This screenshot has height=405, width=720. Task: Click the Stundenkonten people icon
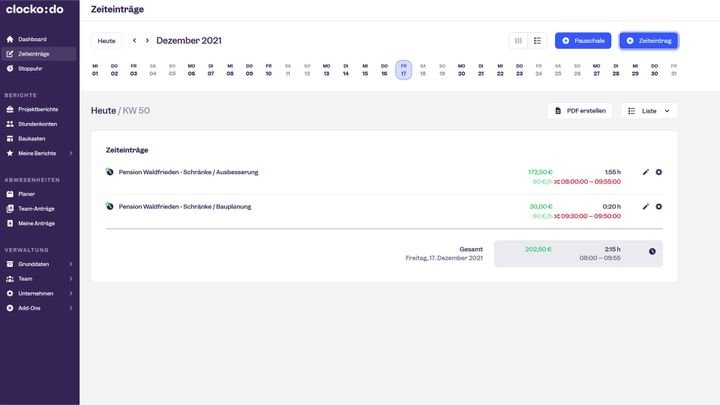[10, 124]
